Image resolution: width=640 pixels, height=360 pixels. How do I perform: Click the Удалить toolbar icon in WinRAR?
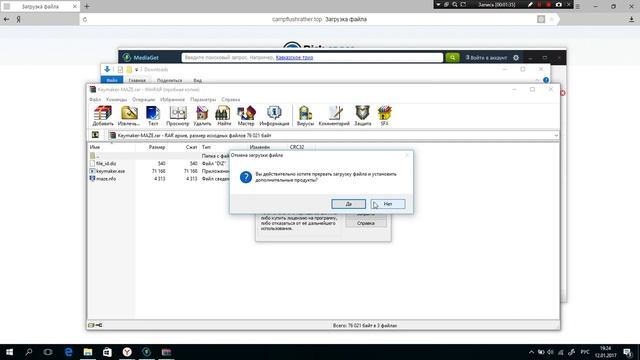tap(202, 116)
